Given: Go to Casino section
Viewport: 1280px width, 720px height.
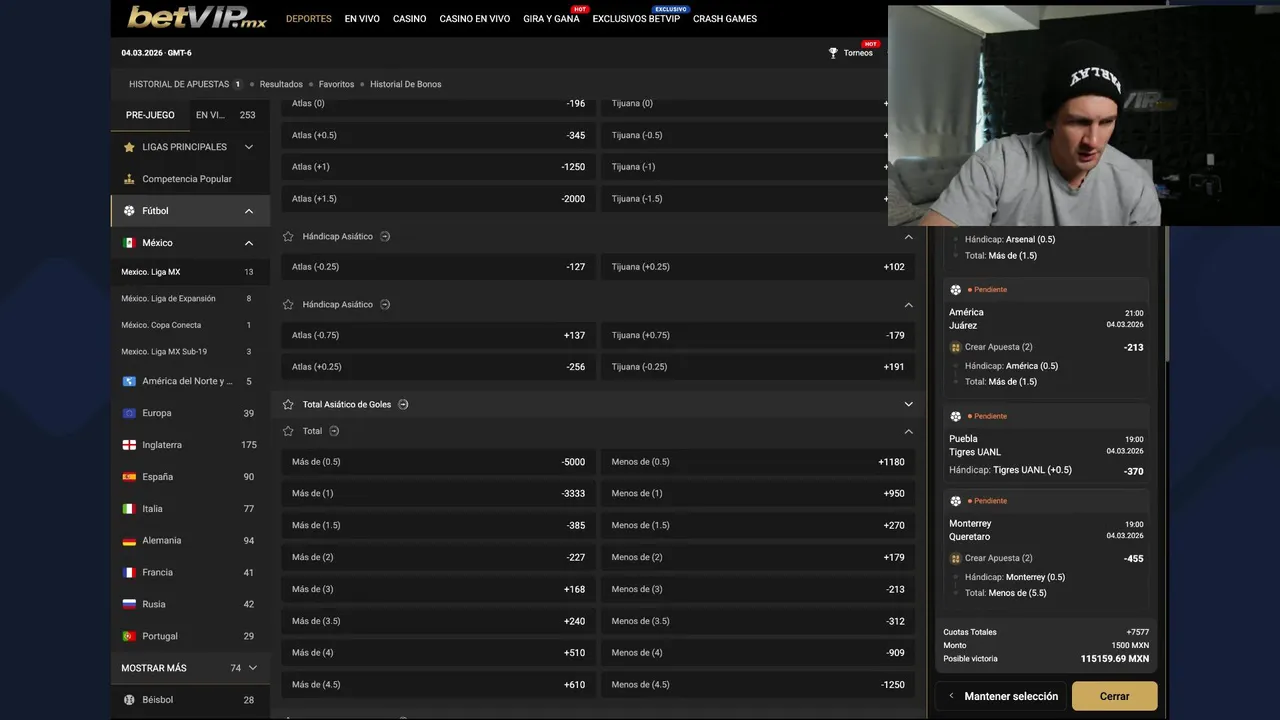Looking at the screenshot, I should (x=409, y=19).
